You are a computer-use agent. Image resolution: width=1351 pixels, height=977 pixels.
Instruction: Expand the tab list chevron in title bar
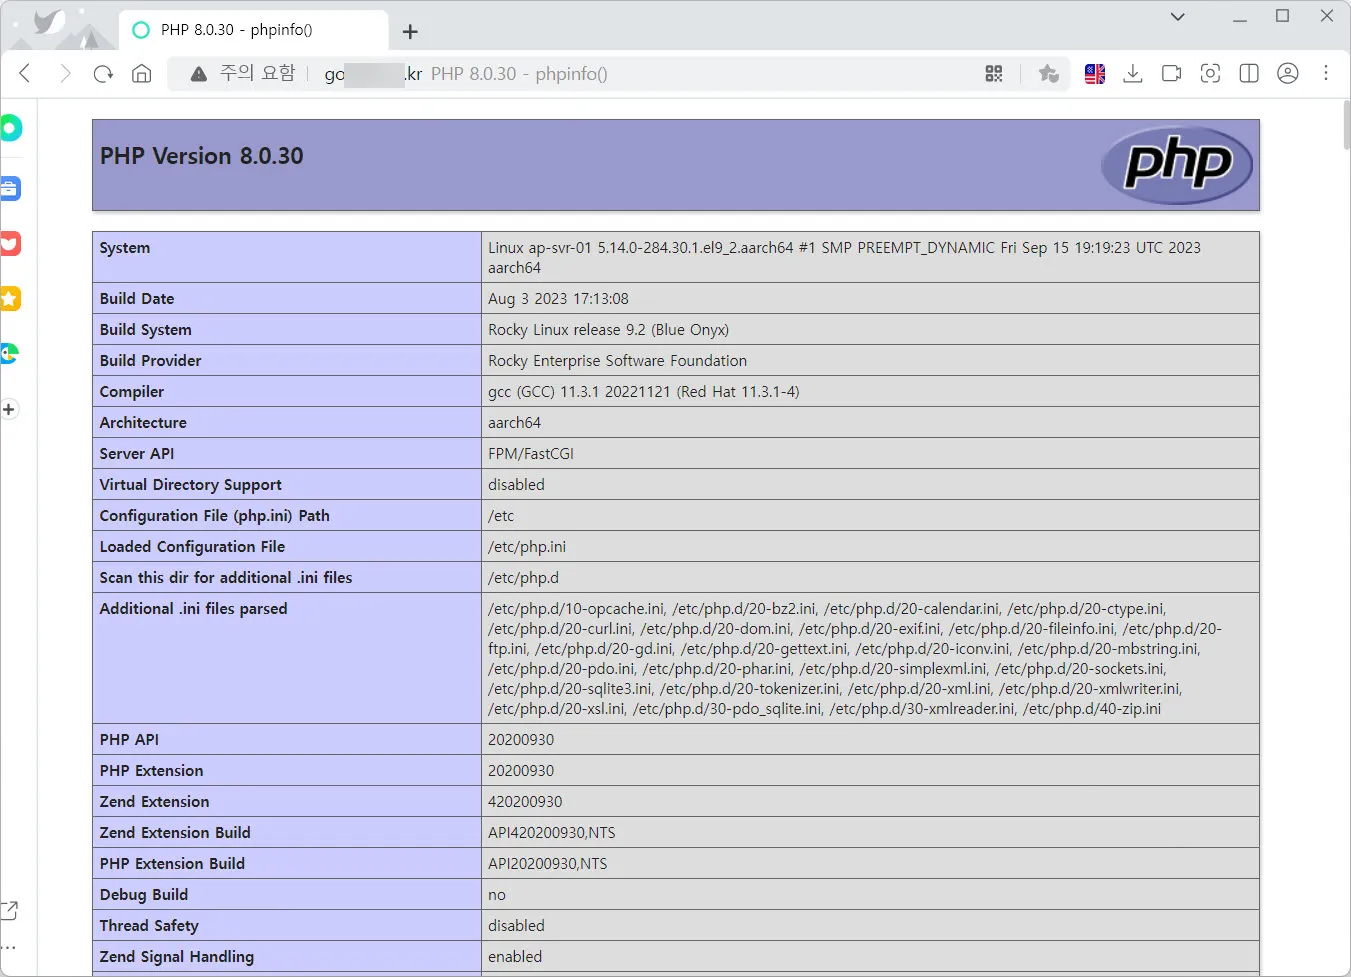(1178, 17)
